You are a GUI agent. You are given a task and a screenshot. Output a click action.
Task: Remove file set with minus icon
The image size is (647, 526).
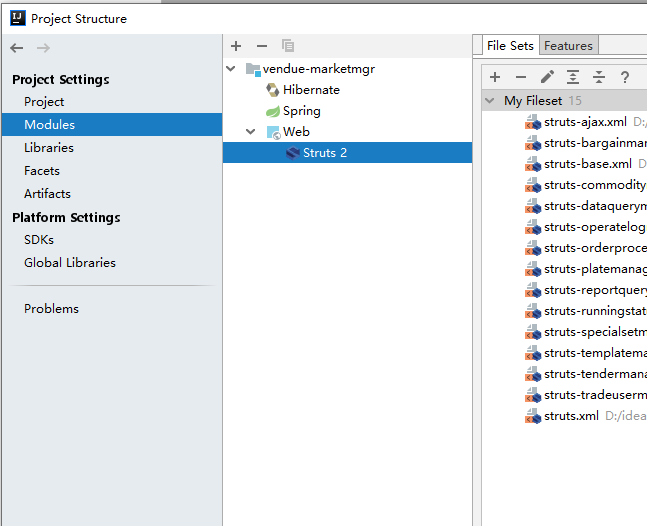point(521,77)
